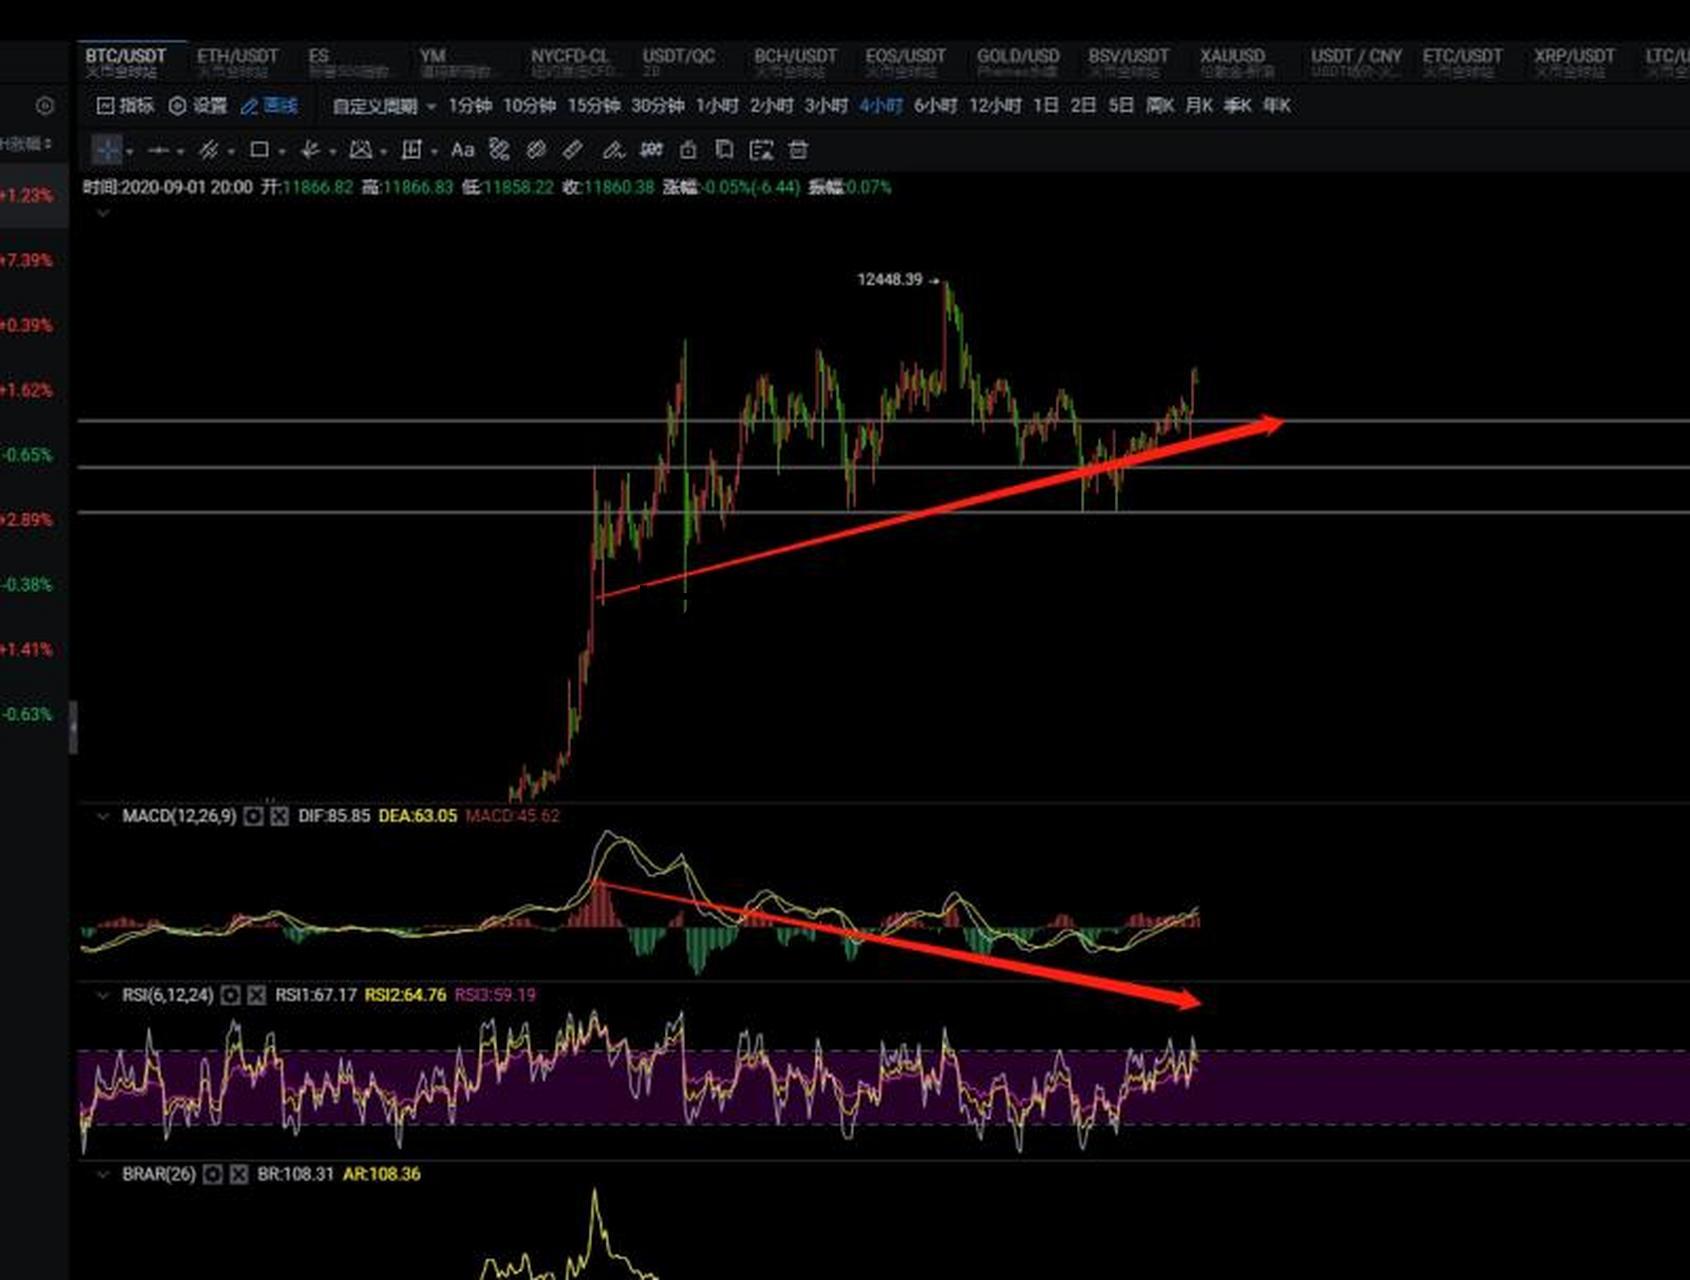The width and height of the screenshot is (1690, 1280).
Task: Remove the RSI indicator with X icon
Action: pos(257,995)
